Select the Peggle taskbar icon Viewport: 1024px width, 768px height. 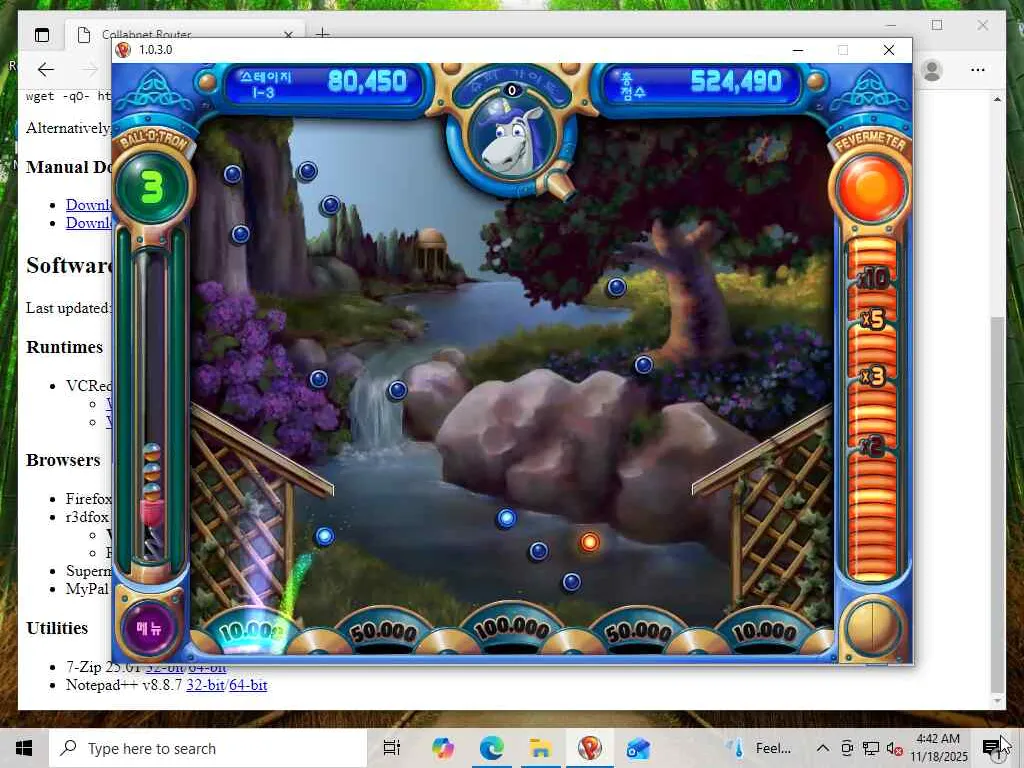(590, 748)
